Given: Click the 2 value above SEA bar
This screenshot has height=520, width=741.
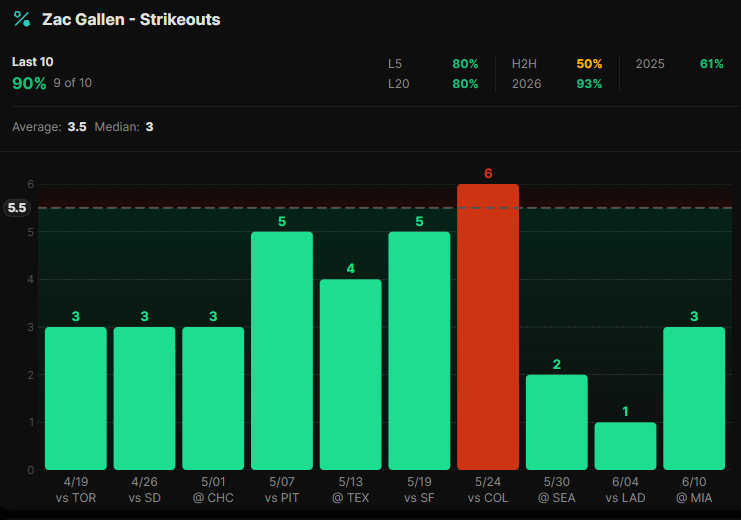Looking at the screenshot, I should tap(557, 364).
